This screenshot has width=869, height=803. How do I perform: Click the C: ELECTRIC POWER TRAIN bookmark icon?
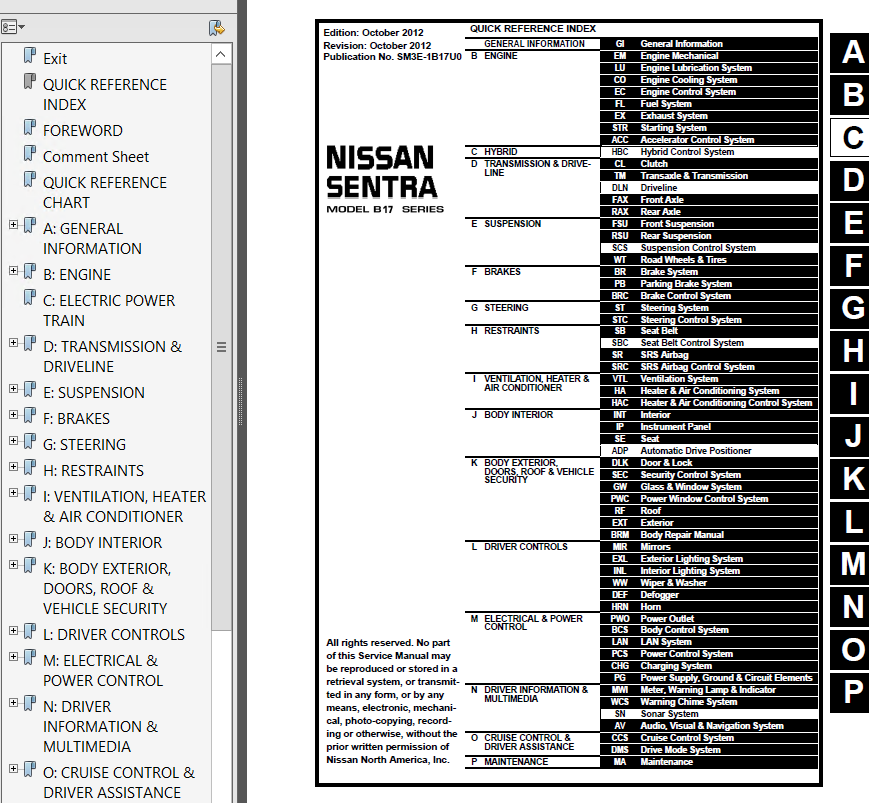click(30, 298)
